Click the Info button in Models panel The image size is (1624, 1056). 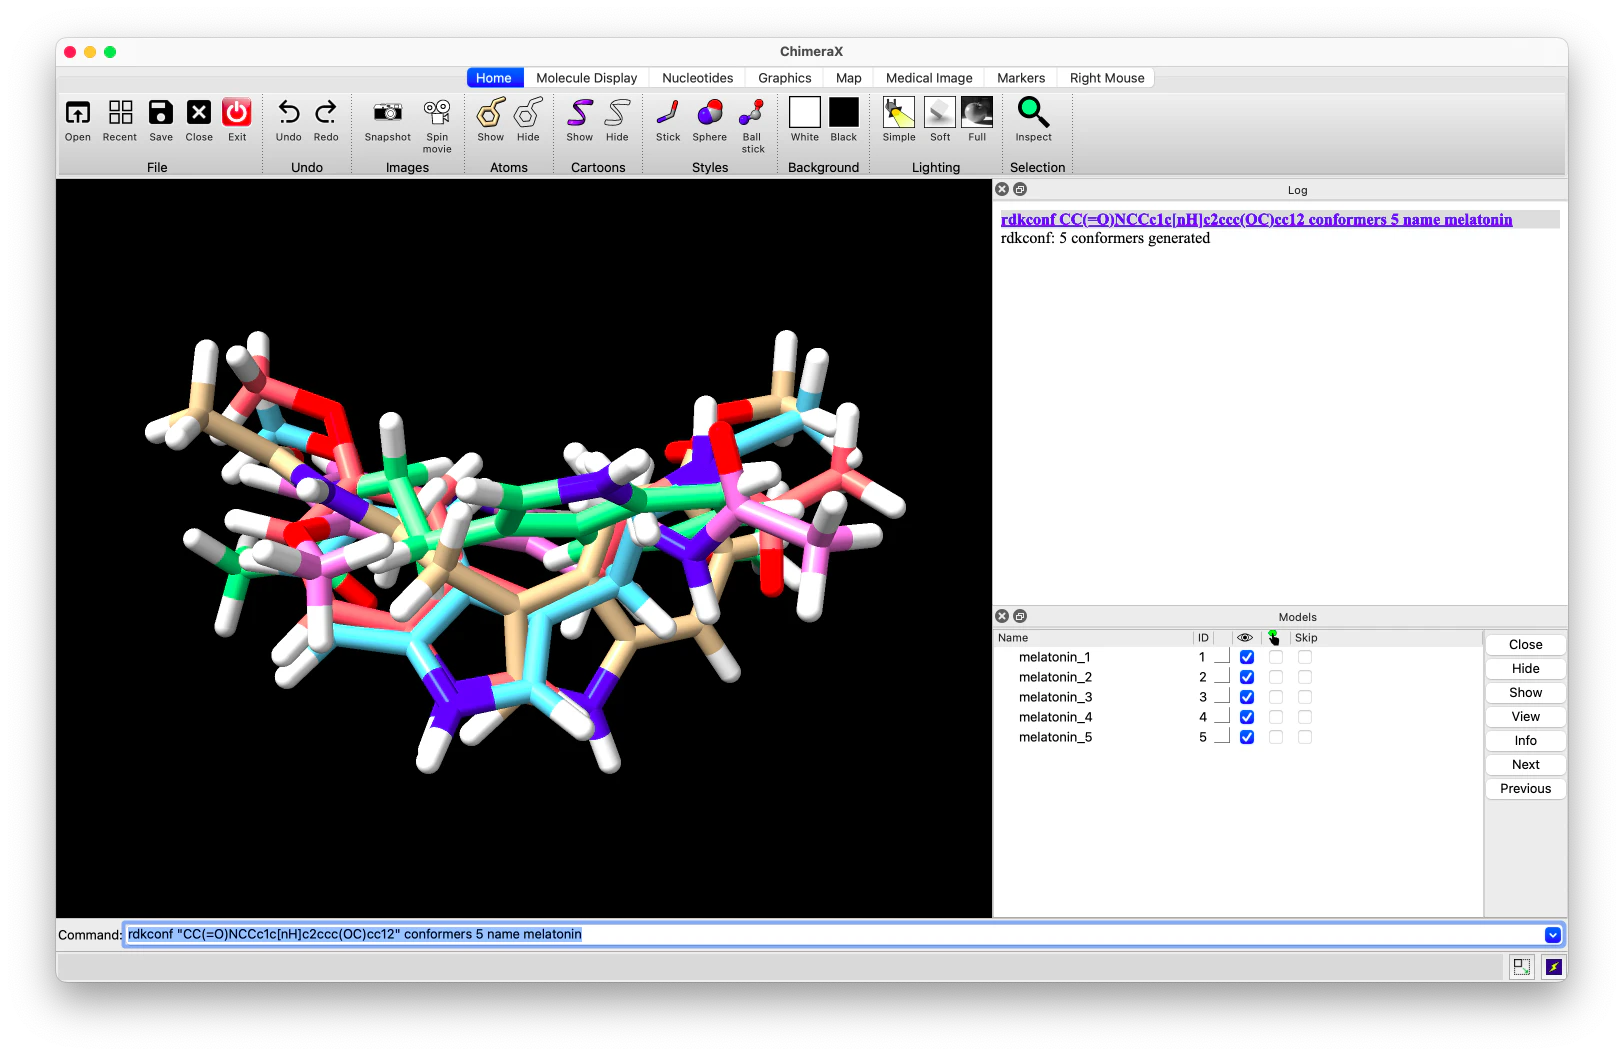(x=1526, y=741)
